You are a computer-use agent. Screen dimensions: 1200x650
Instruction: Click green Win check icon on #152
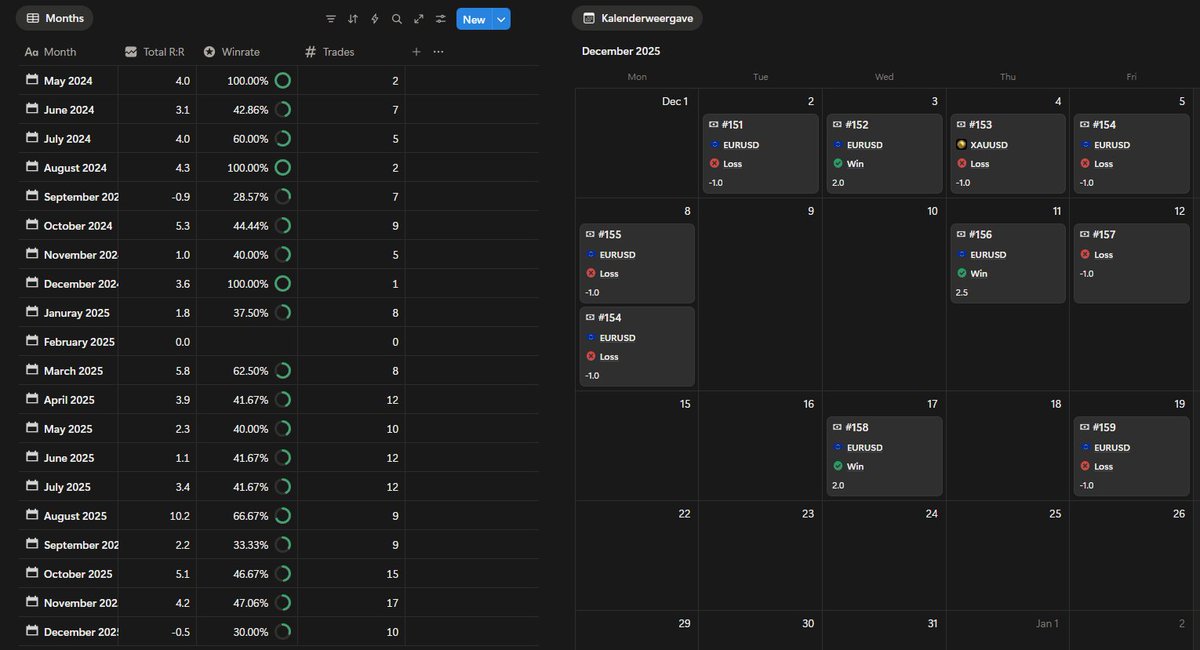839,164
